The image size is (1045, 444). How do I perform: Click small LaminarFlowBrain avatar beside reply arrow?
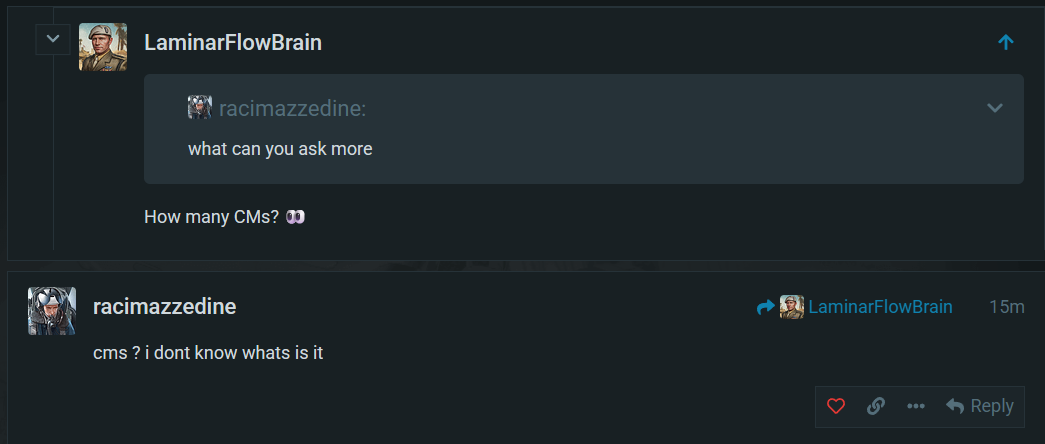coord(792,307)
